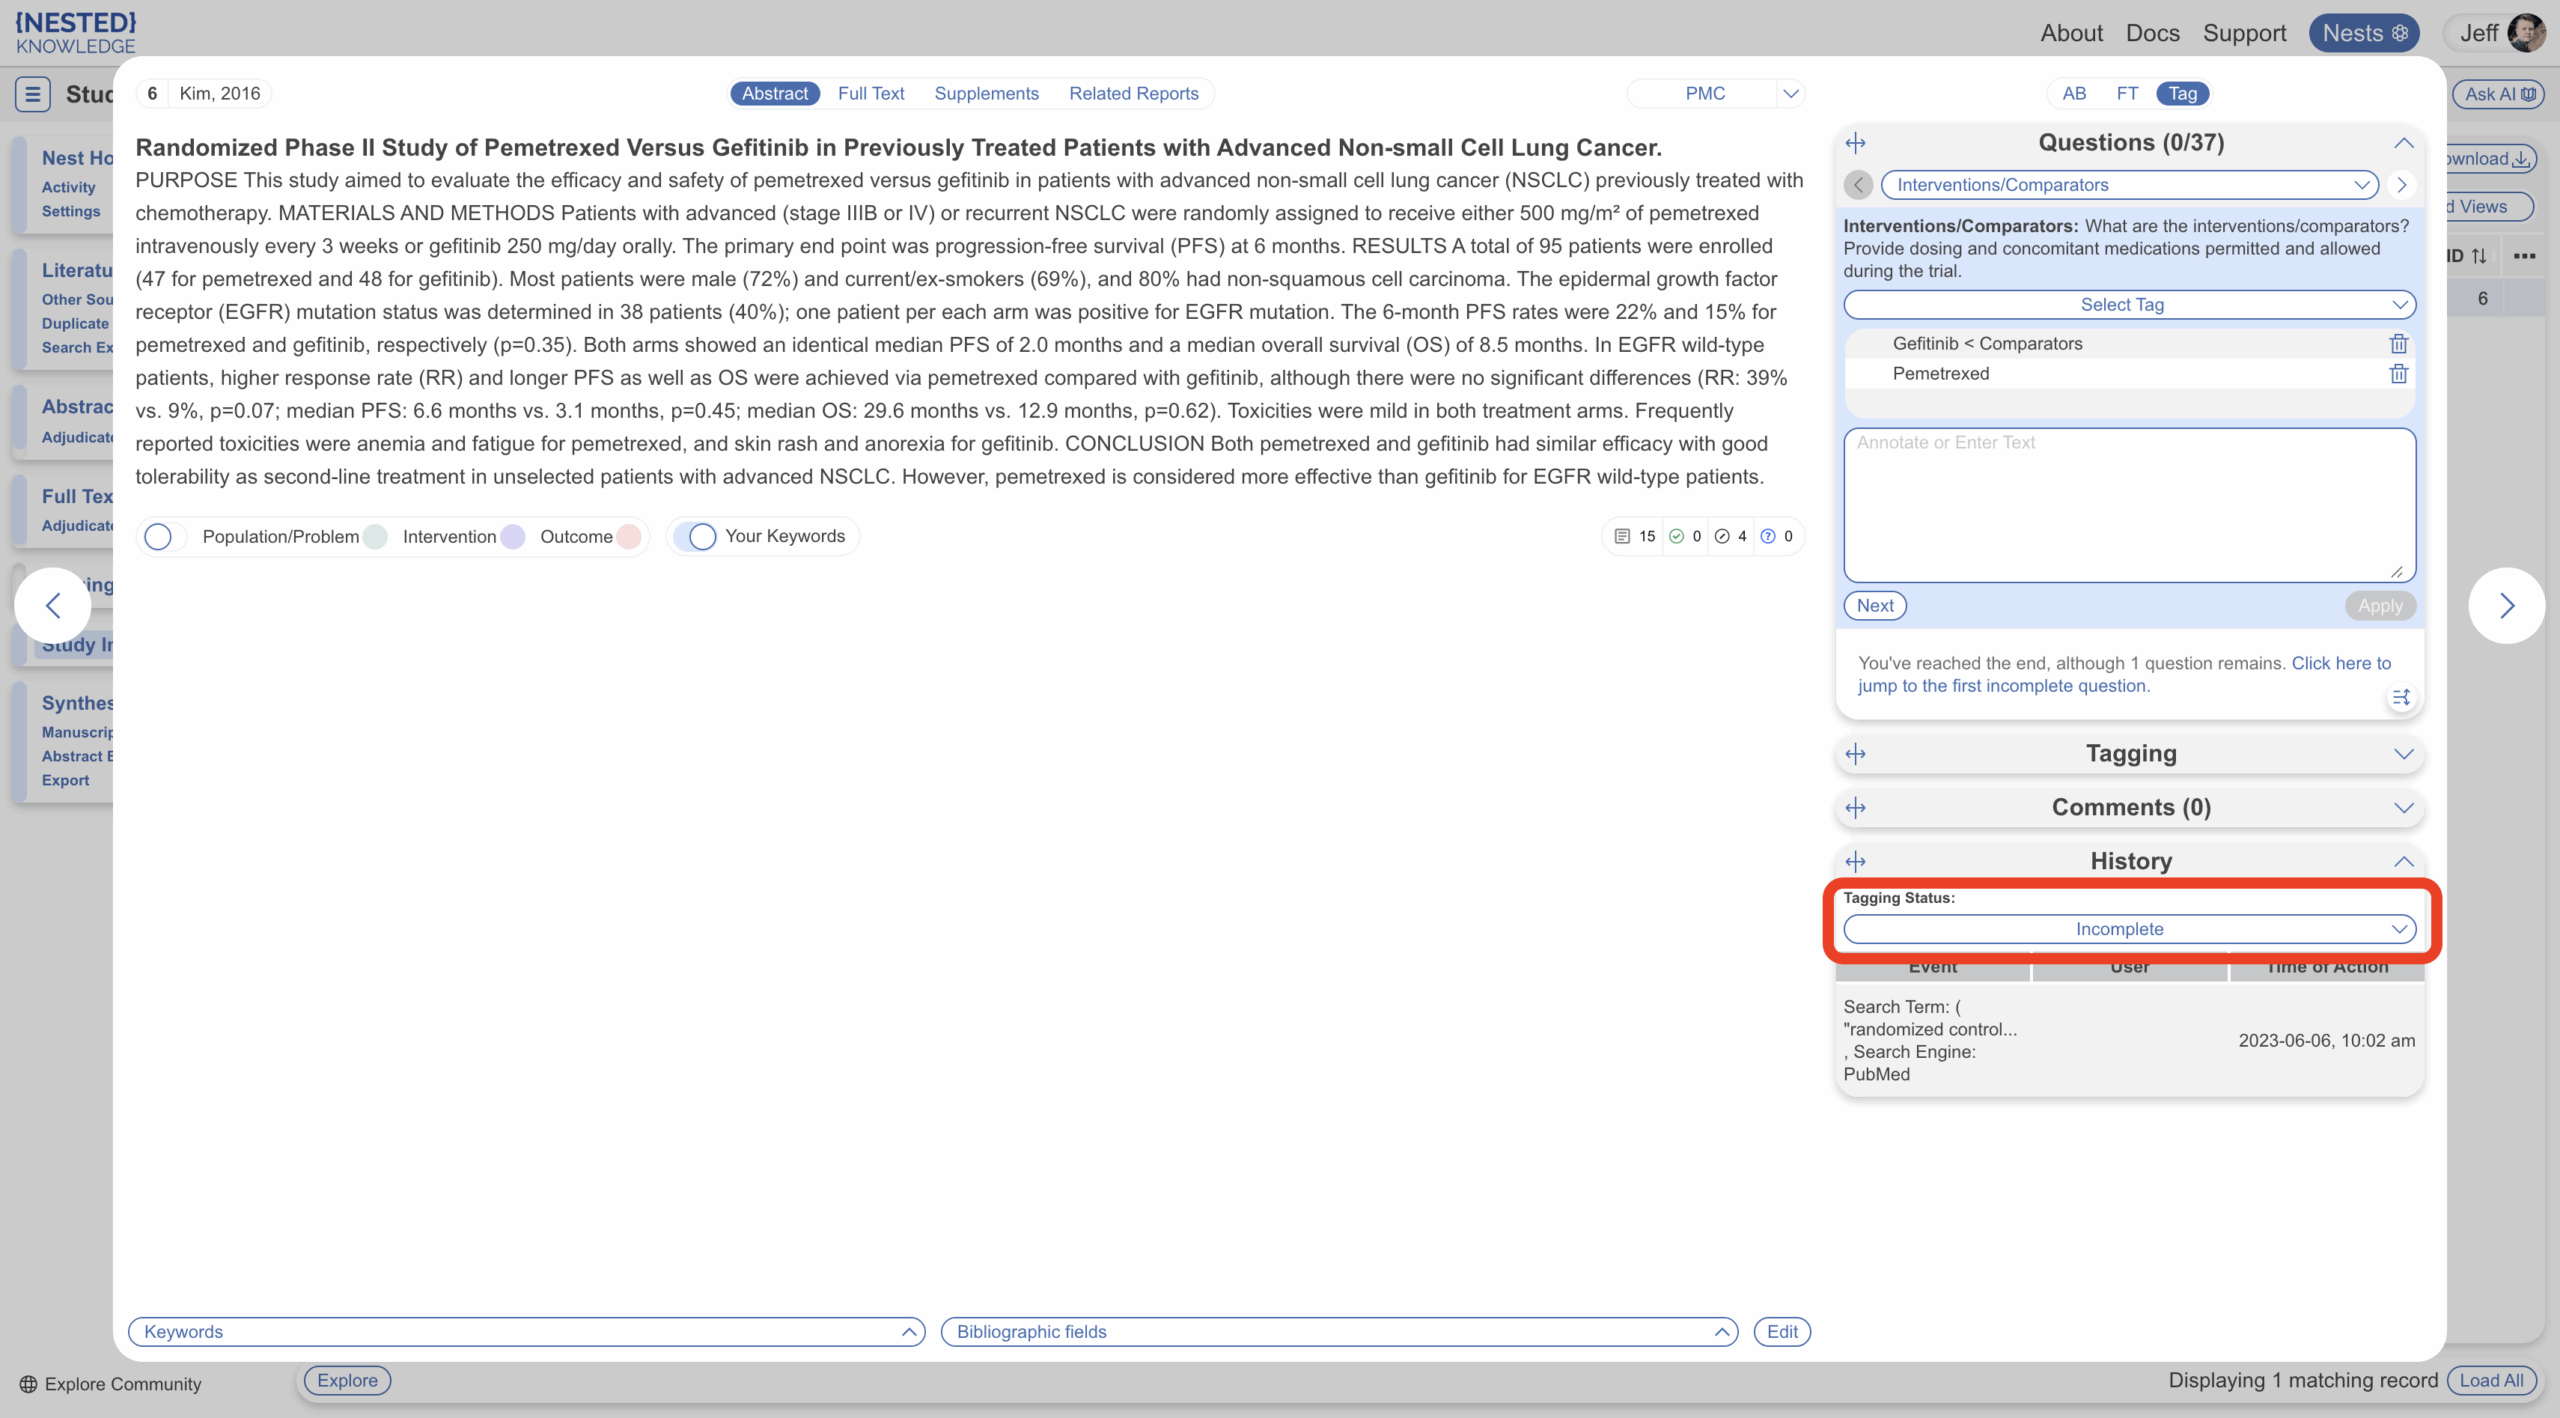2560x1418 pixels.
Task: Open the hamburger menu beside Study title
Action: pyautogui.click(x=32, y=94)
